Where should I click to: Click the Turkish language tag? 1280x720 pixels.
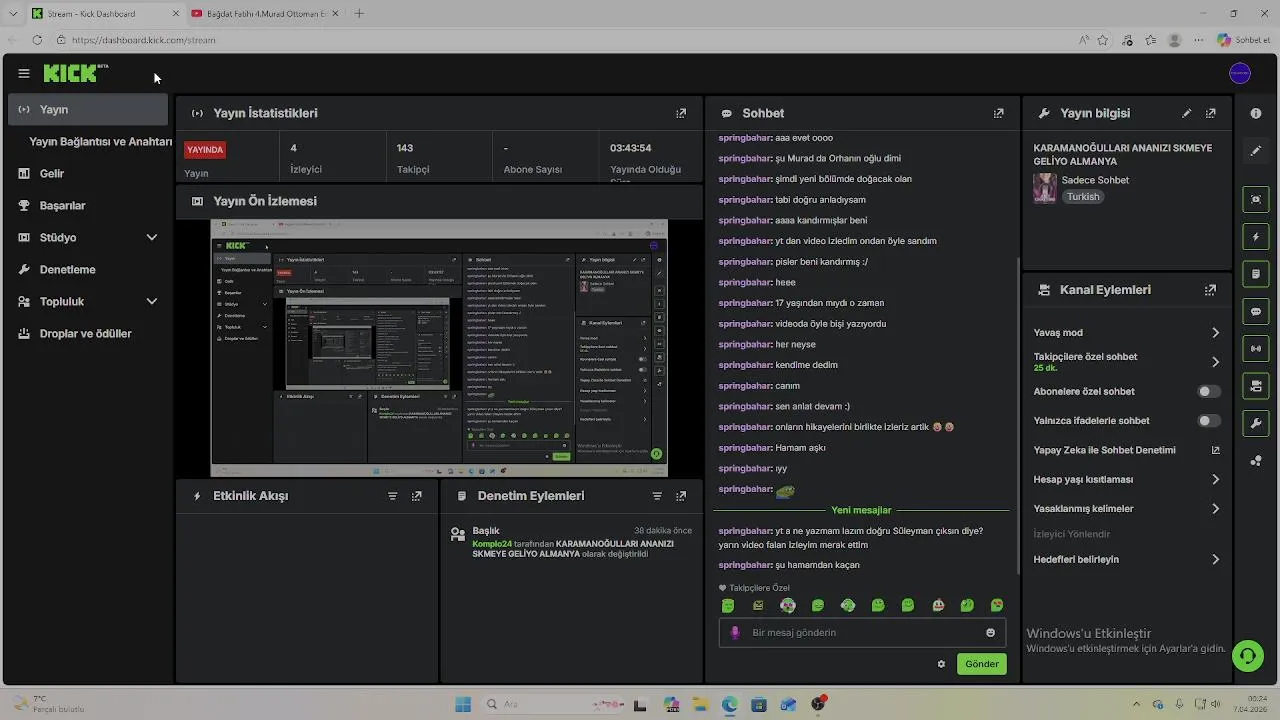1083,197
